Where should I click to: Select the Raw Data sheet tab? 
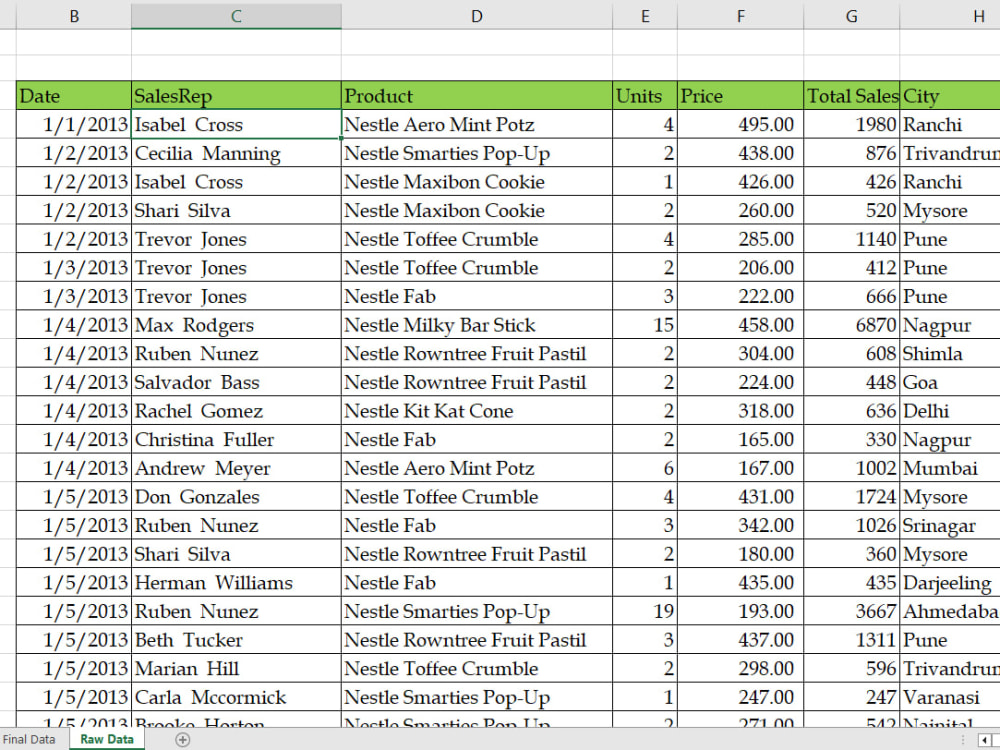(x=106, y=739)
